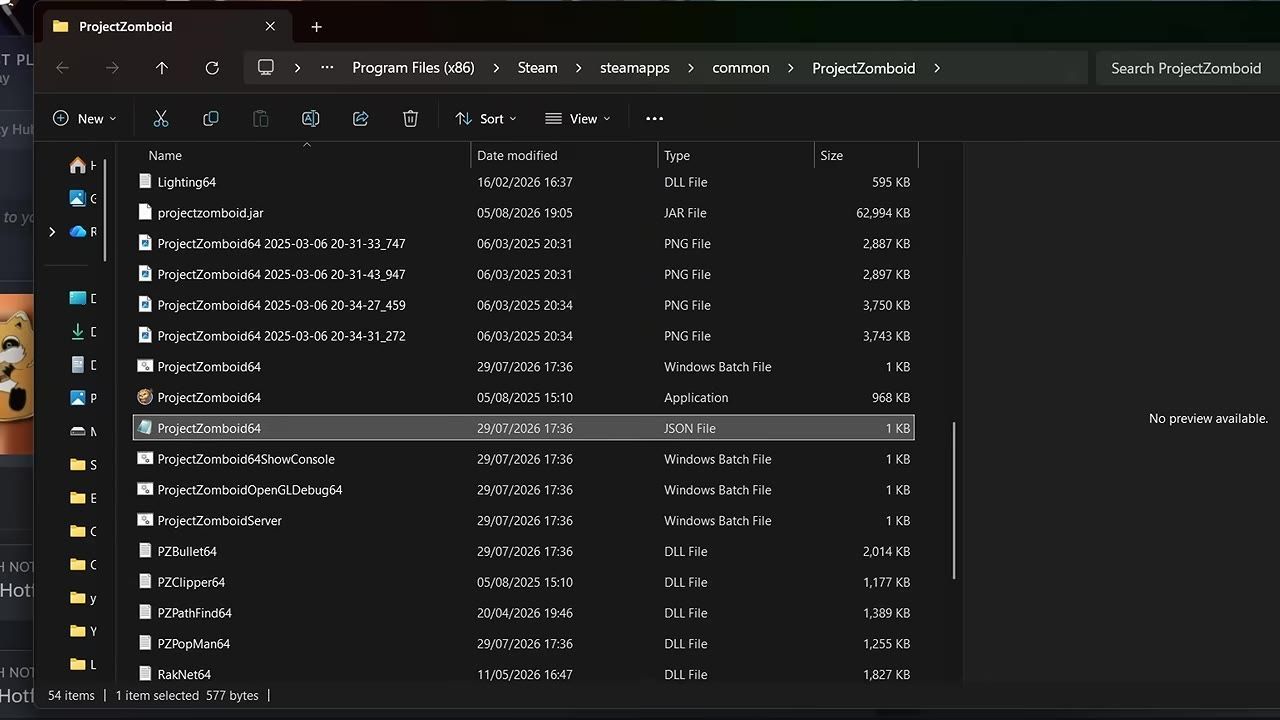Click the Copy icon in toolbar

click(211, 118)
